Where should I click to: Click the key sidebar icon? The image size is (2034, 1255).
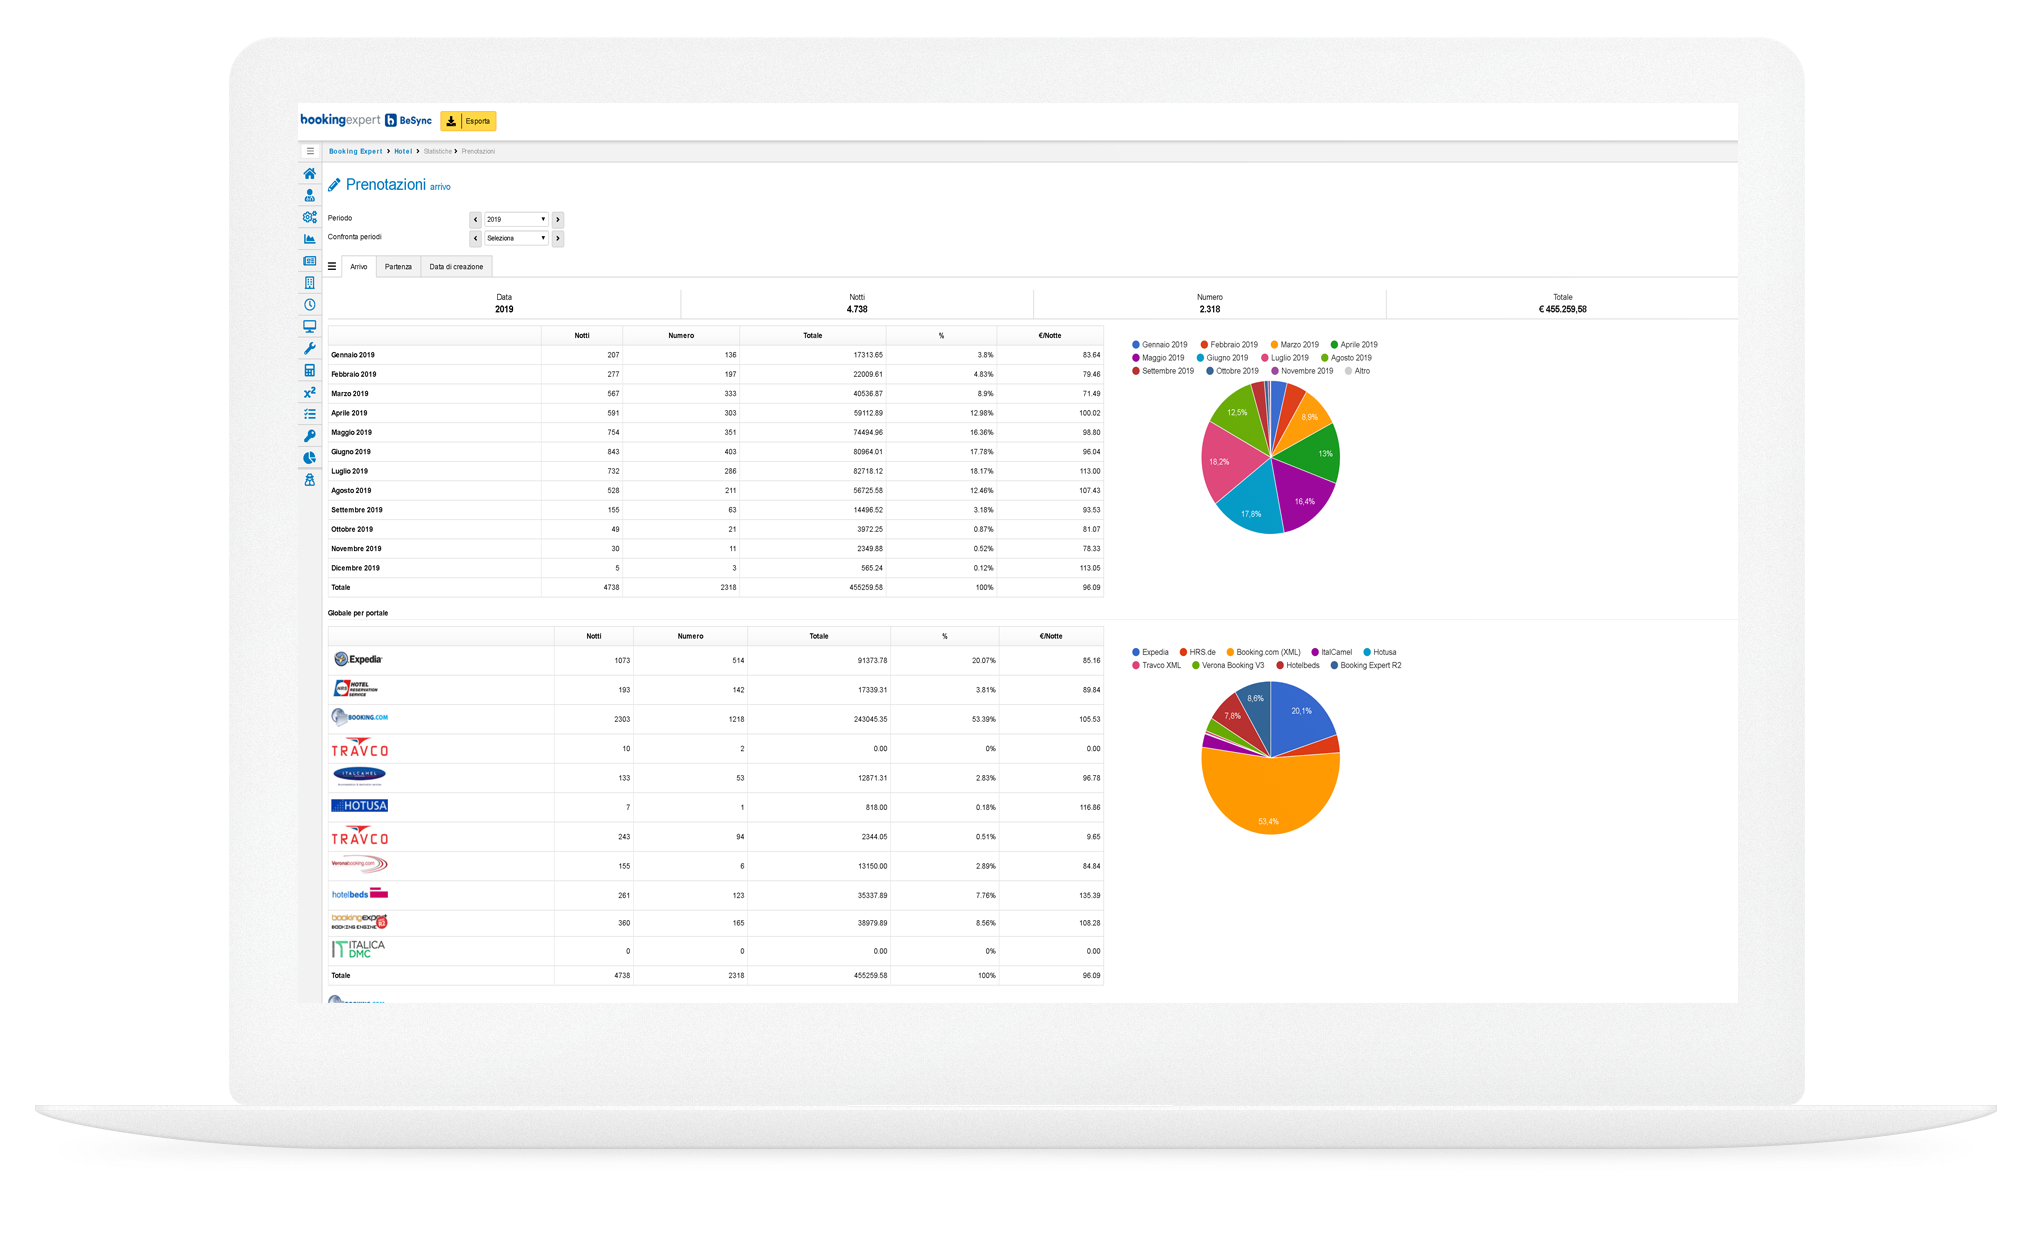point(309,436)
